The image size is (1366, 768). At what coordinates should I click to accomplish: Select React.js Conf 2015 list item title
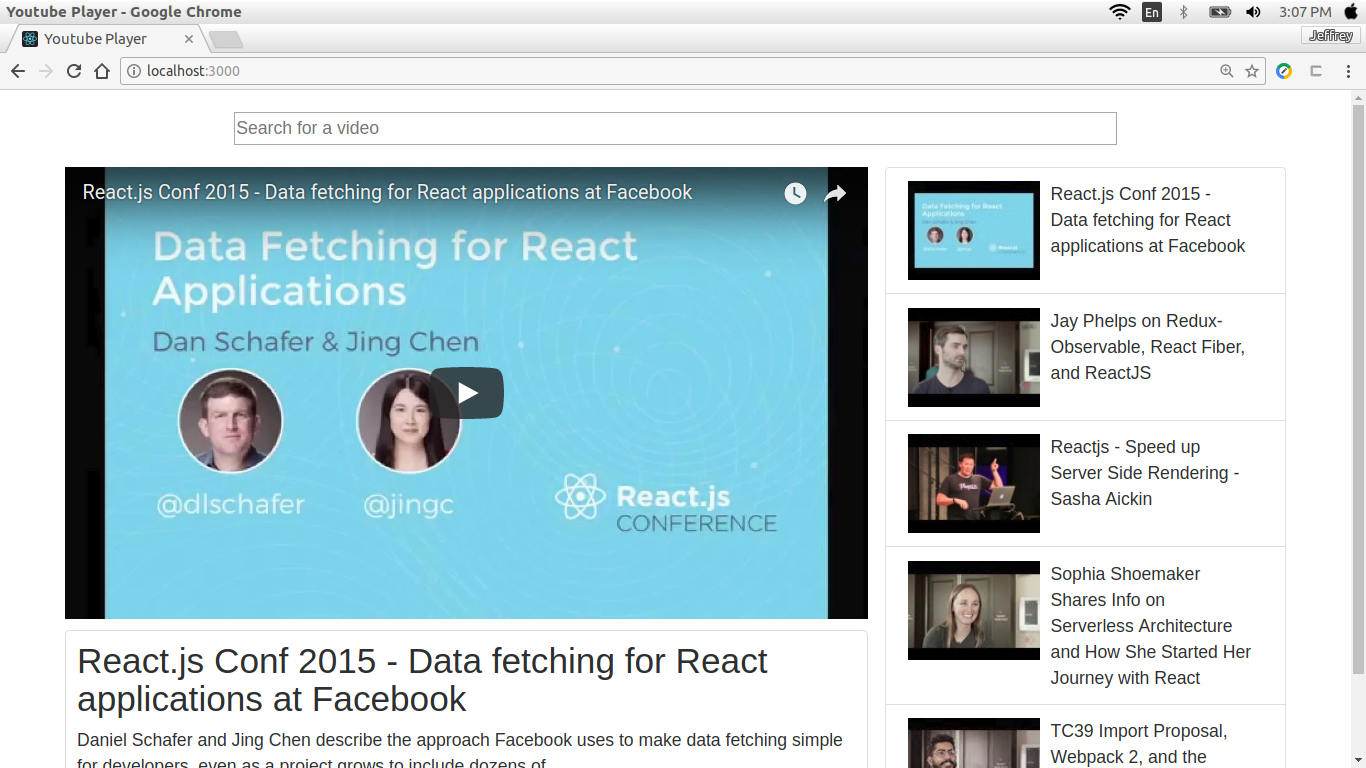[x=1148, y=220]
